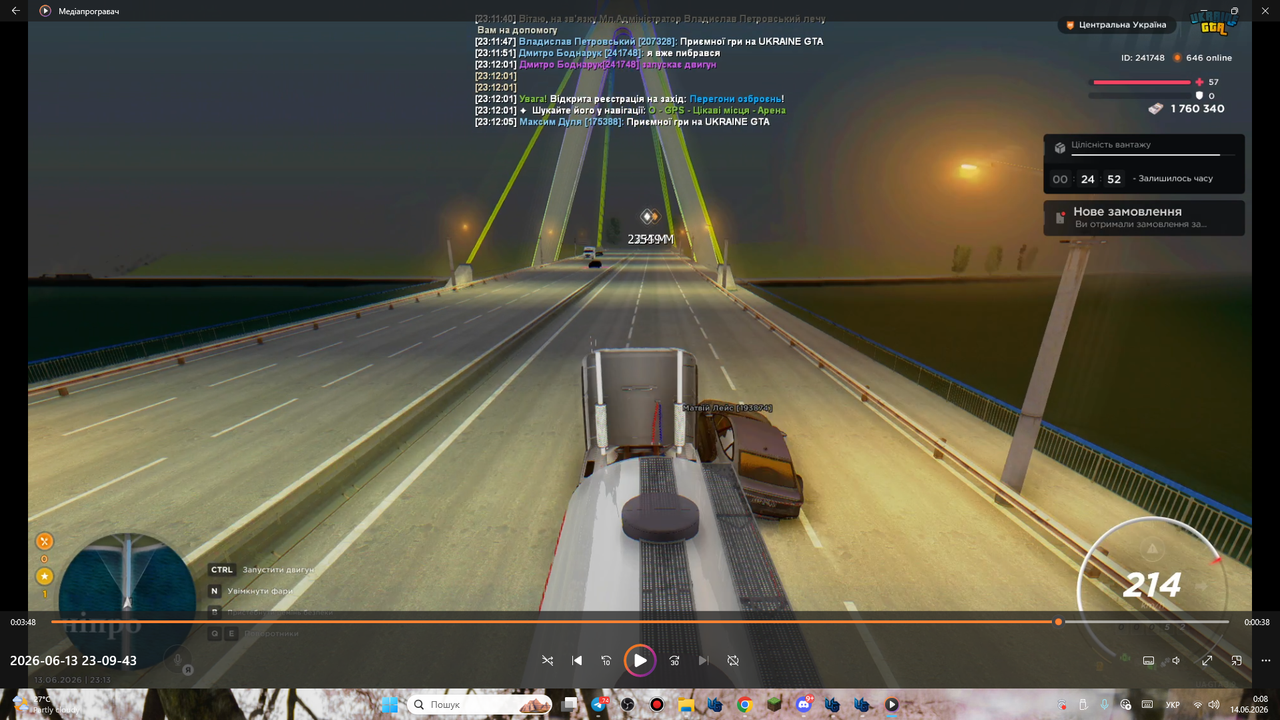This screenshot has width=1280, height=720.
Task: Switch the УКР input language indicator
Action: tap(1174, 705)
